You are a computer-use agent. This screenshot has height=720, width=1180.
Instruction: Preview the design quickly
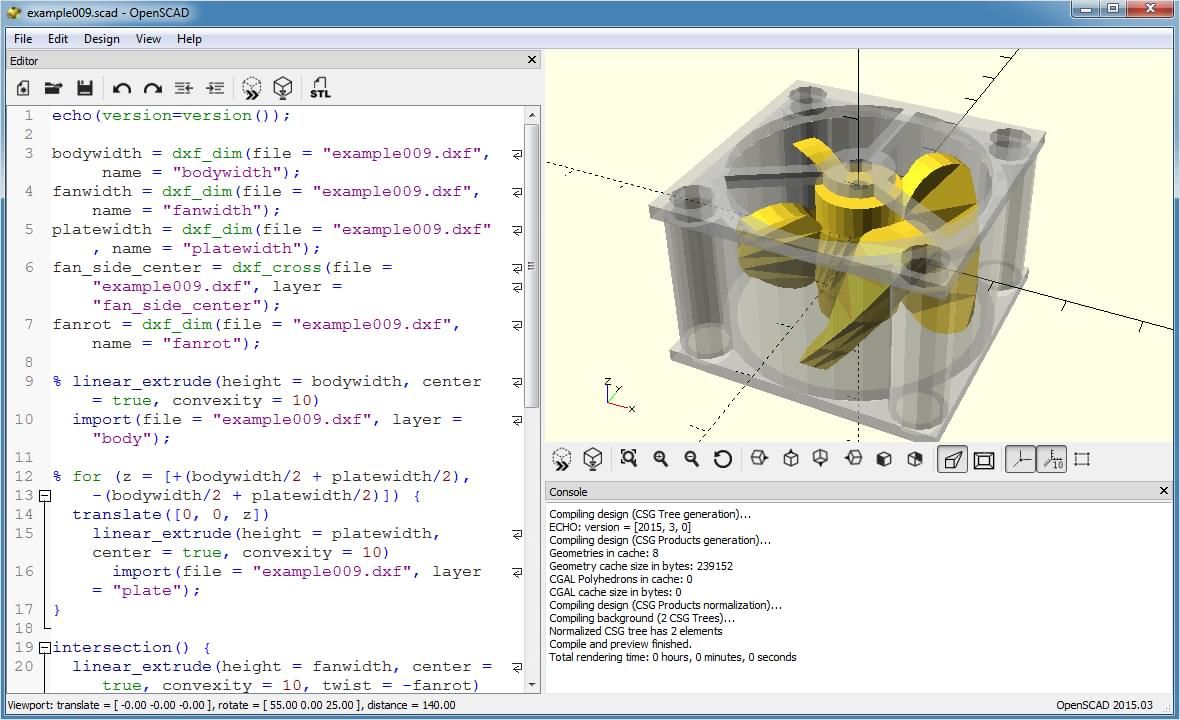[x=251, y=88]
